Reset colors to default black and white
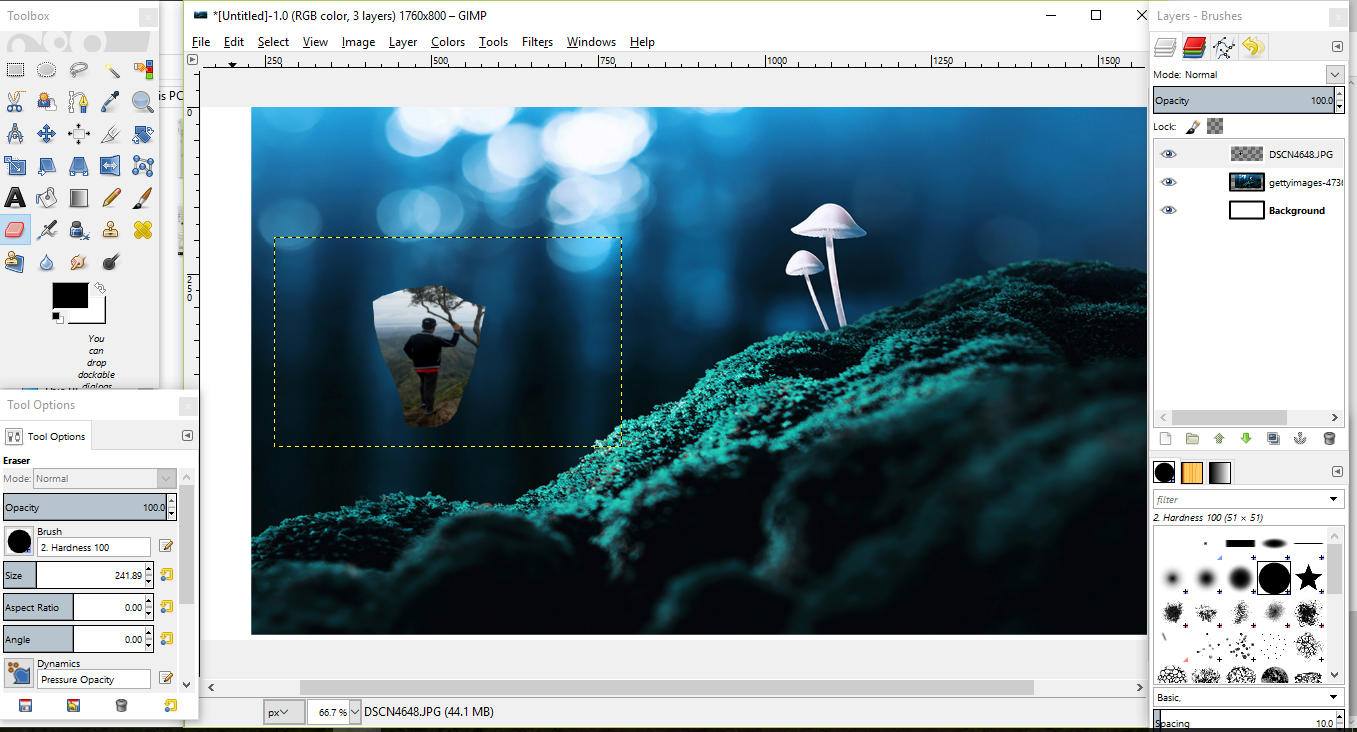 pos(57,317)
